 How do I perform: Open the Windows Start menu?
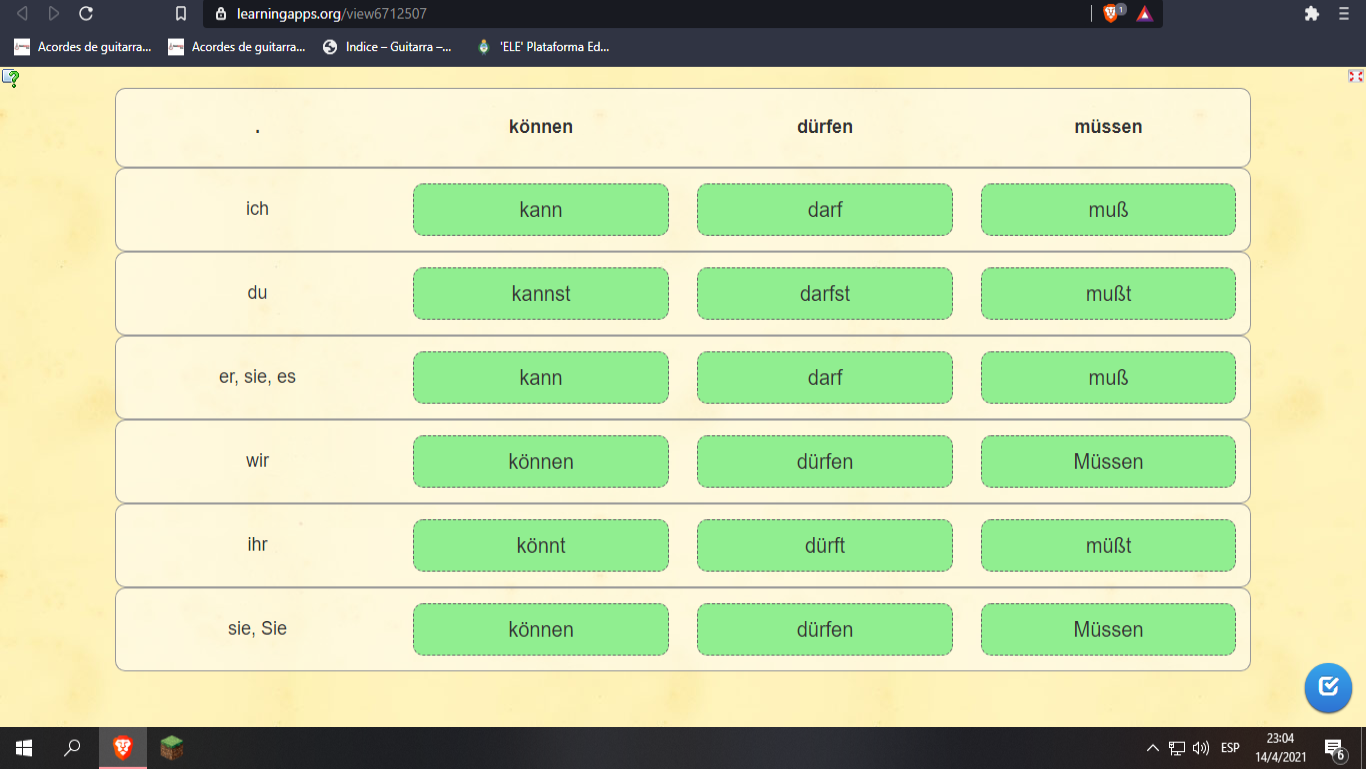pos(24,747)
